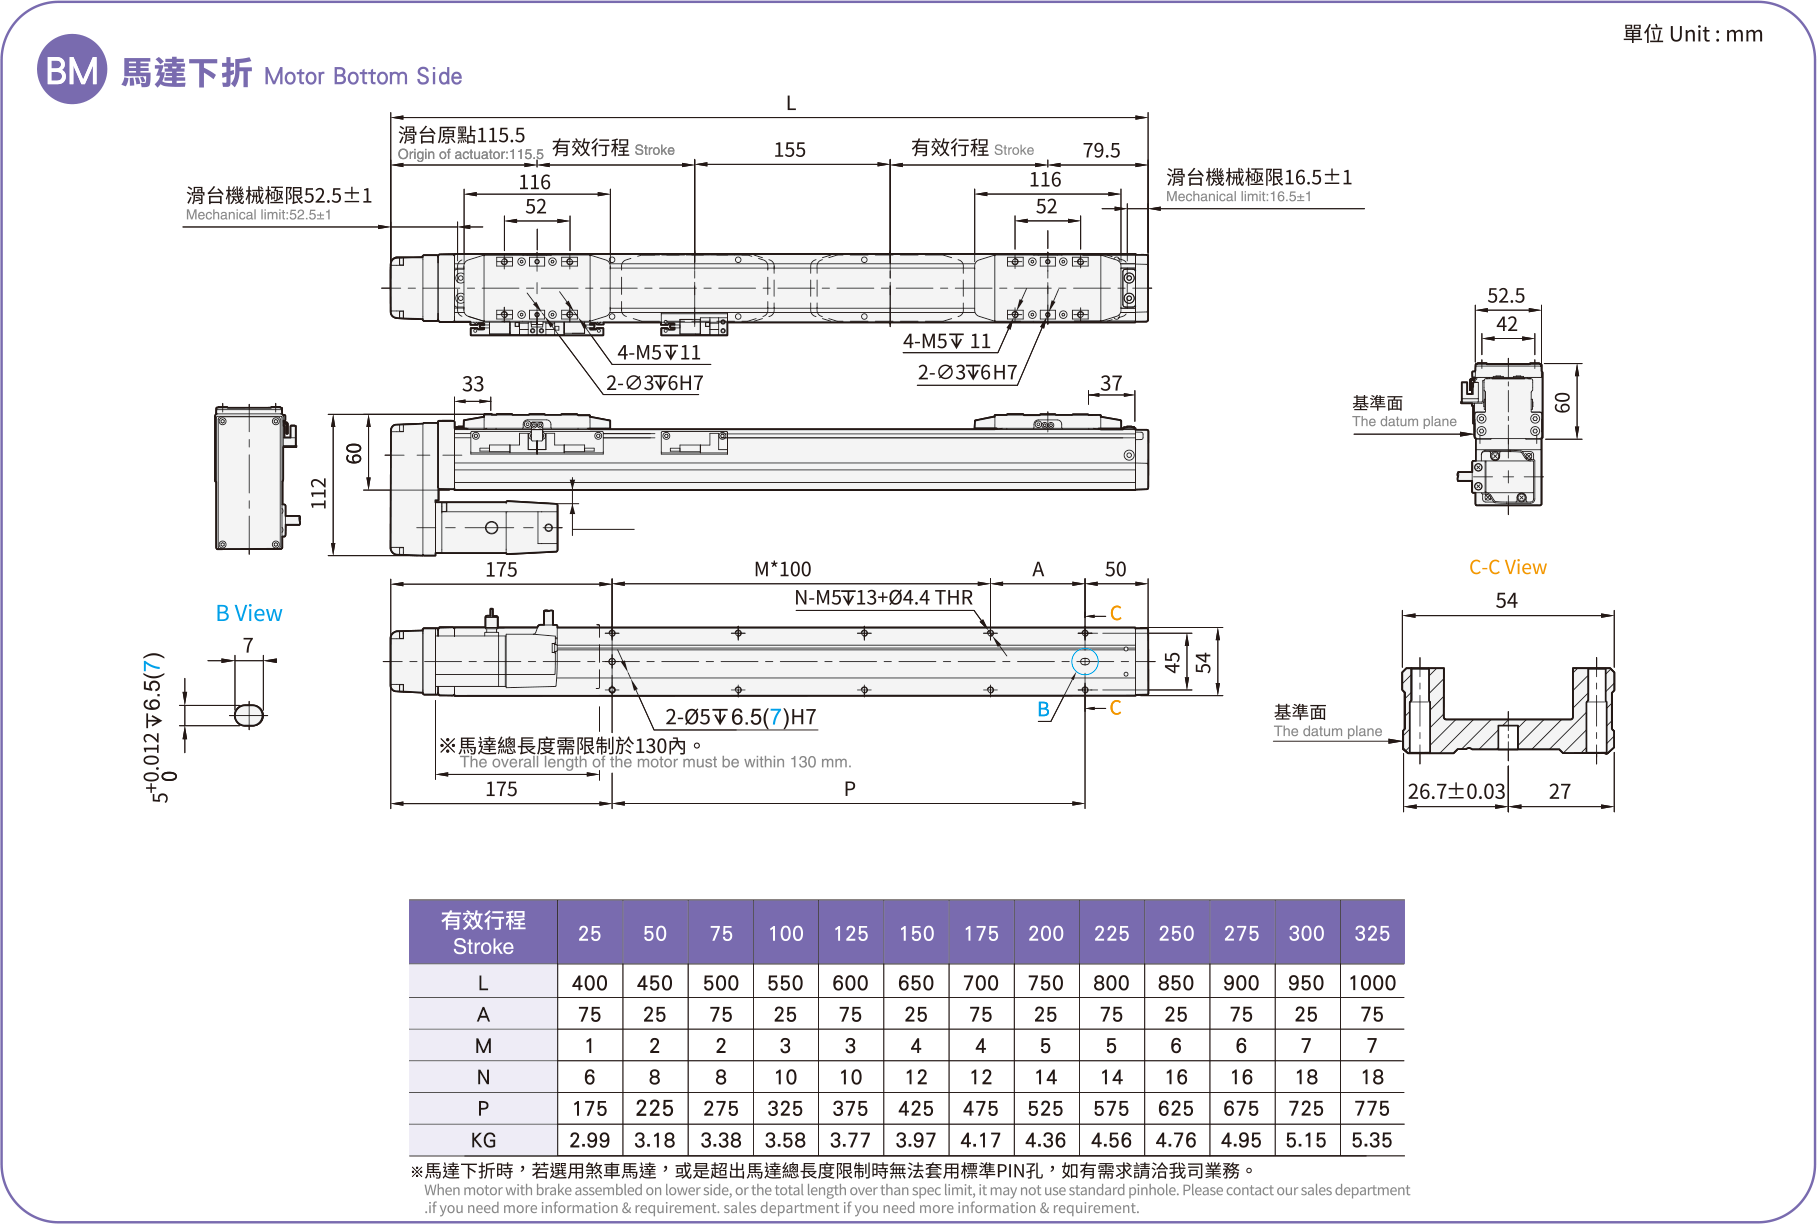Select the hatched C-C cross-section drawing
The image size is (1817, 1224).
(1507, 711)
